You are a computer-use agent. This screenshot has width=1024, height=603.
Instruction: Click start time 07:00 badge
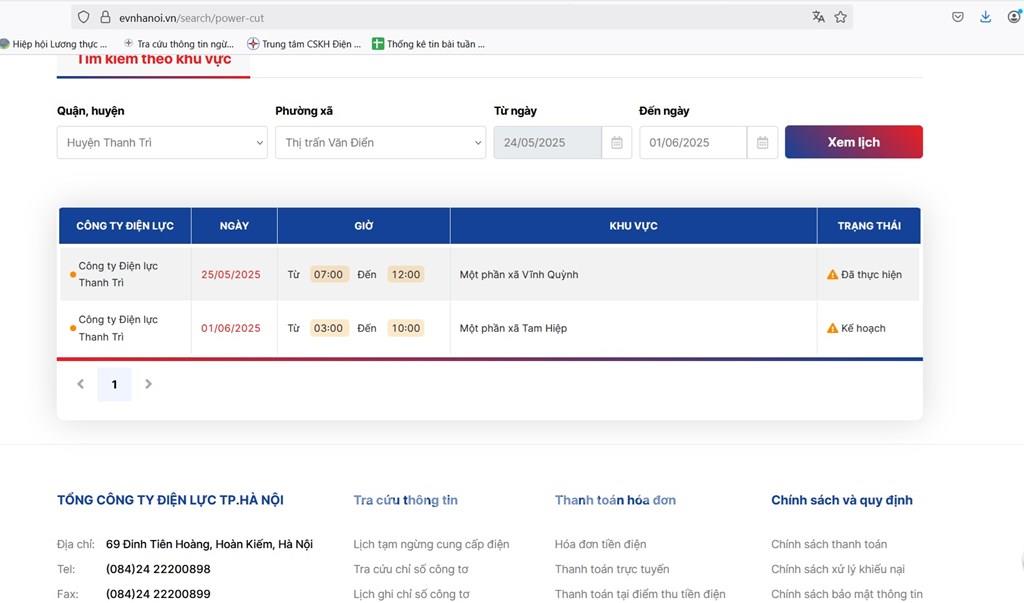point(328,274)
